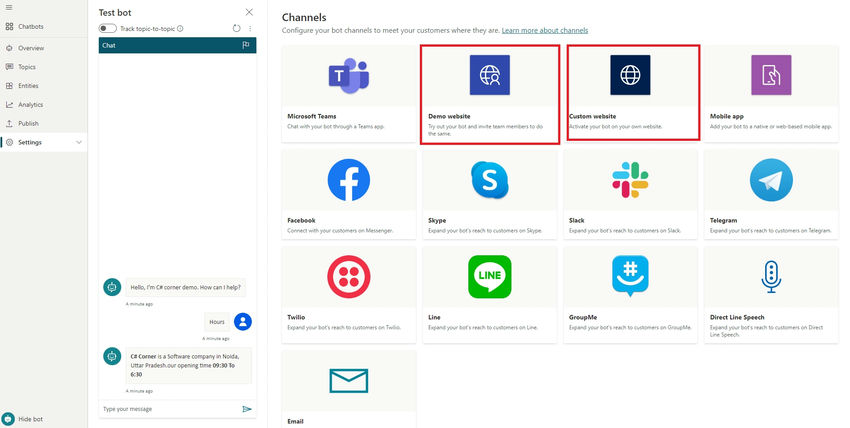Go to Publish page
The height and width of the screenshot is (428, 850).
[x=28, y=124]
